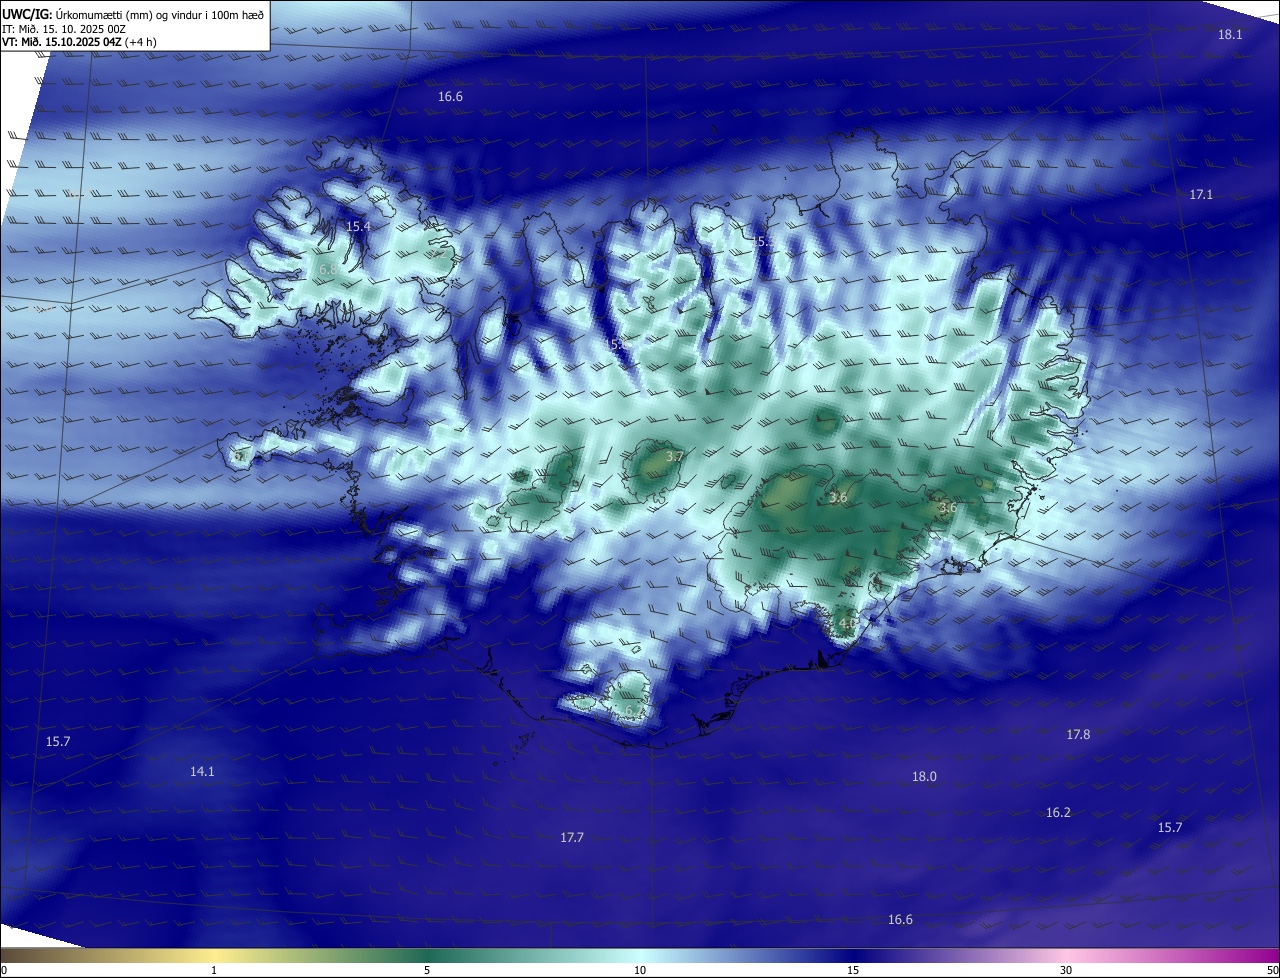Screen dimensions: 1280x978
Task: Click the 15.7 value beside 16.2
Action: pyautogui.click(x=1170, y=828)
